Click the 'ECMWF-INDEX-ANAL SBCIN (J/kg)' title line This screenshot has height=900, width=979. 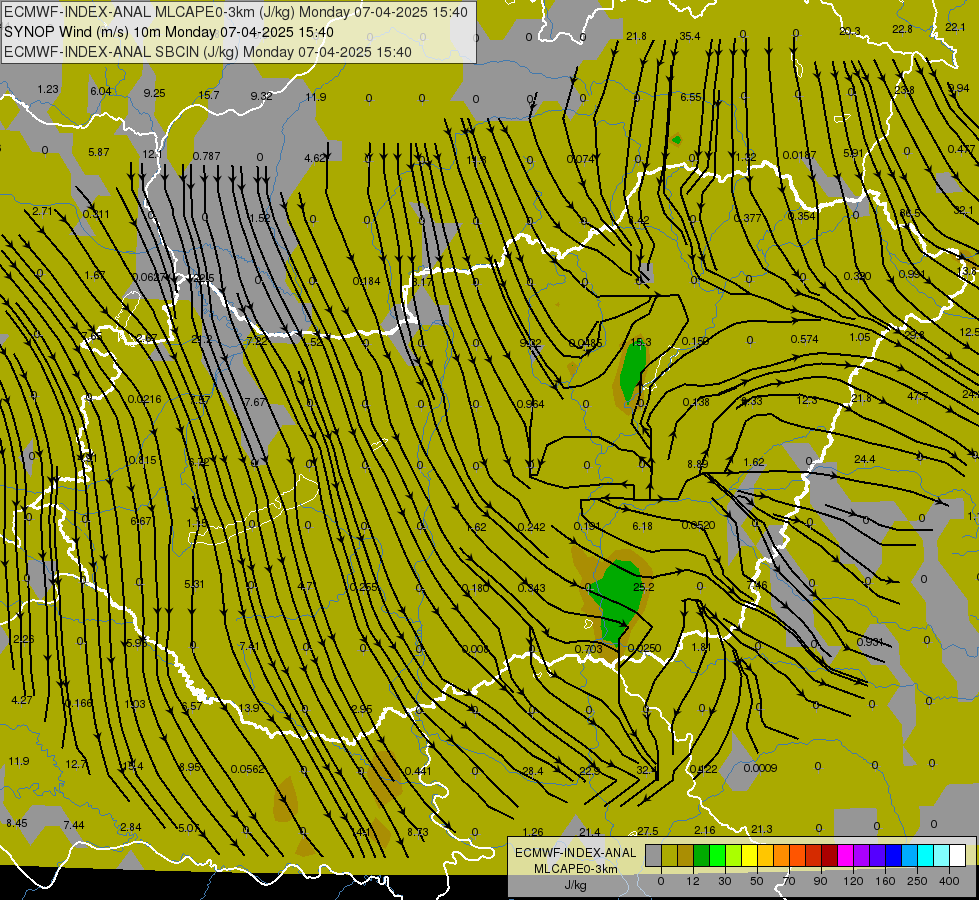(x=208, y=52)
